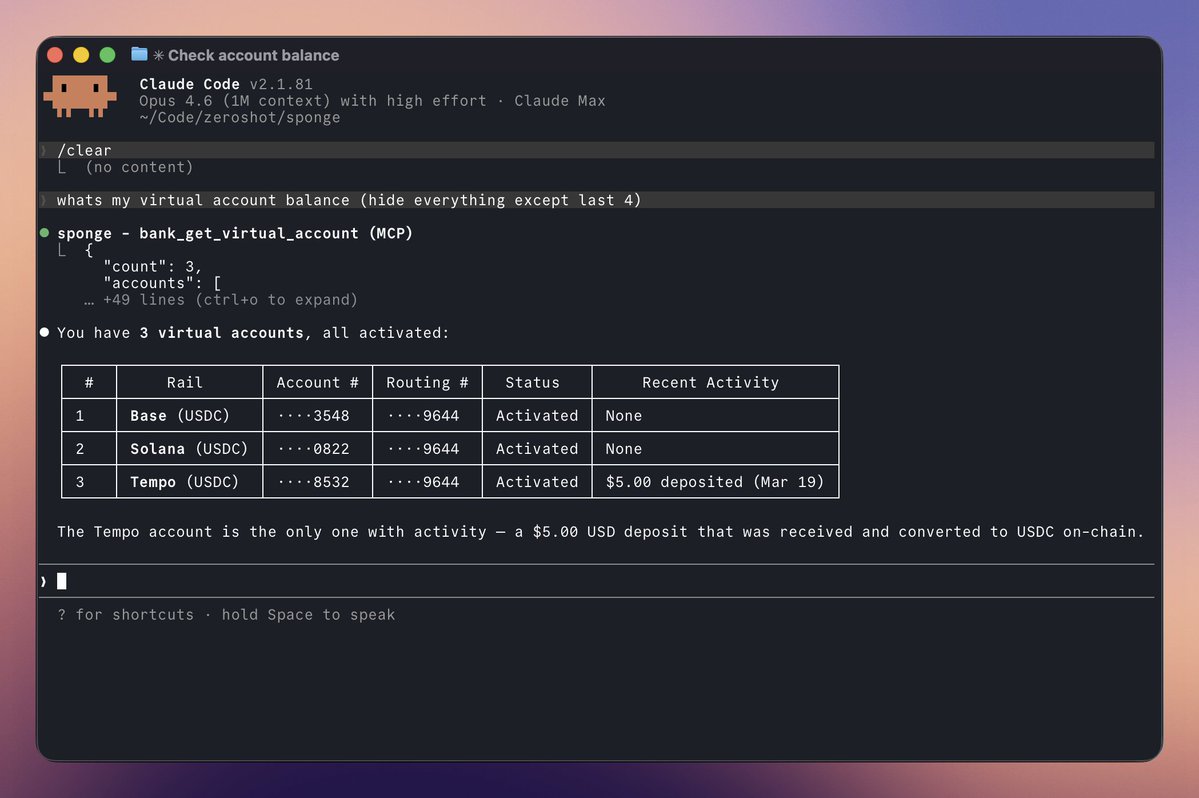Click the routing number in the Tempo row

423,482
